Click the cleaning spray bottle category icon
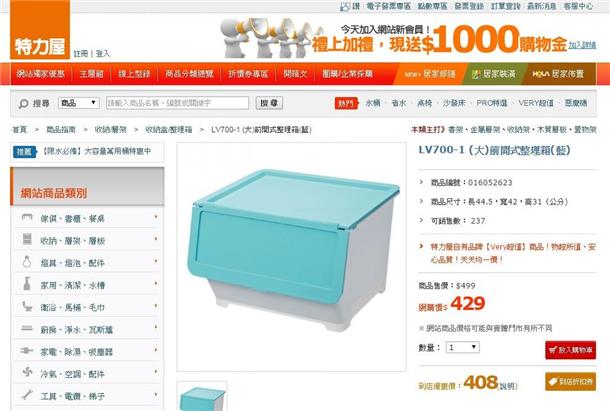Viewport: 610px width, 411px height. [x=27, y=284]
